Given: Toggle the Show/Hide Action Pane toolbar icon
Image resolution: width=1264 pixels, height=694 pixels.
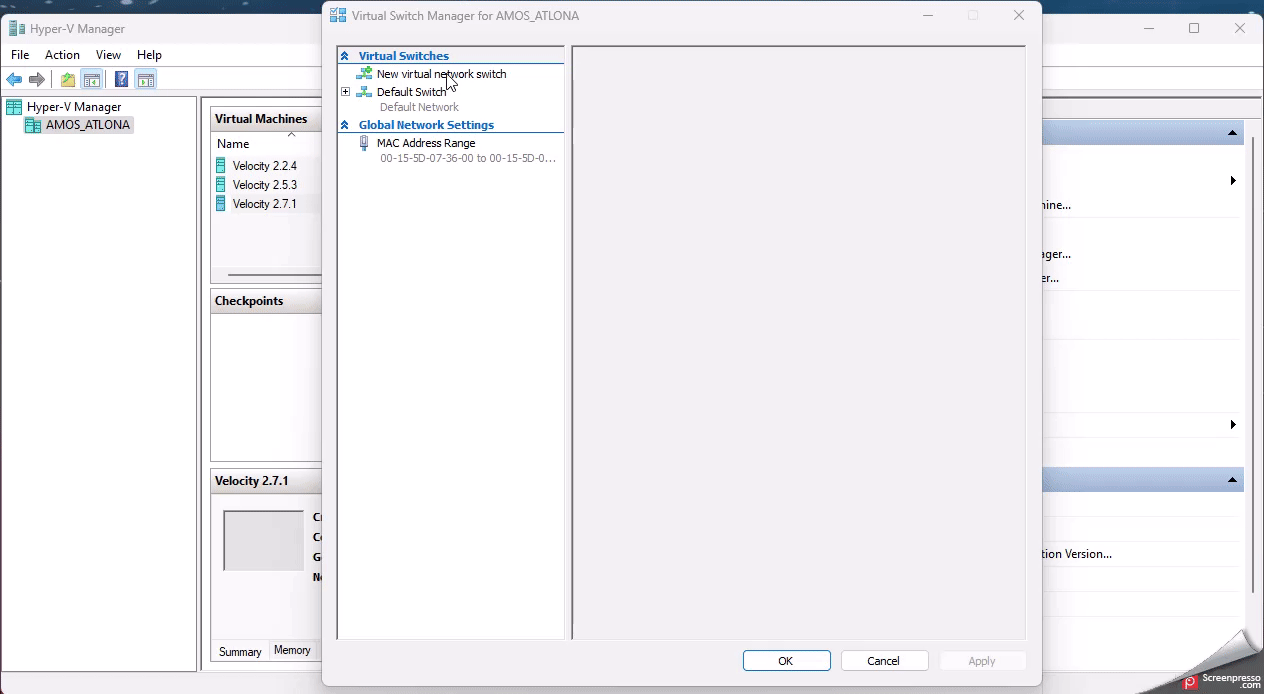Looking at the screenshot, I should [x=146, y=80].
